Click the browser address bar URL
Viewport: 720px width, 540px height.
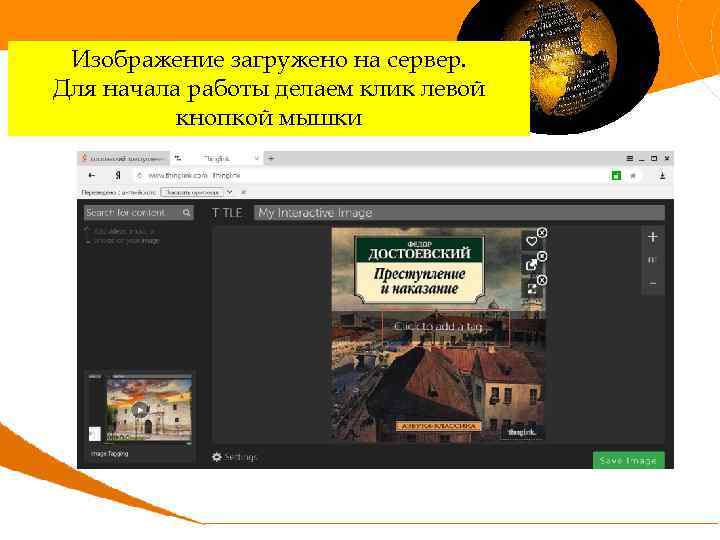194,175
